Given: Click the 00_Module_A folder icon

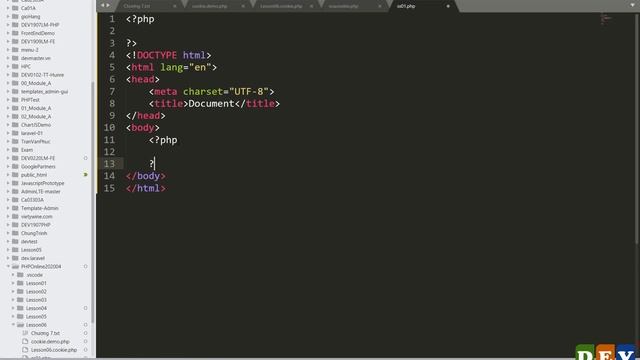Looking at the screenshot, I should 15,83.
